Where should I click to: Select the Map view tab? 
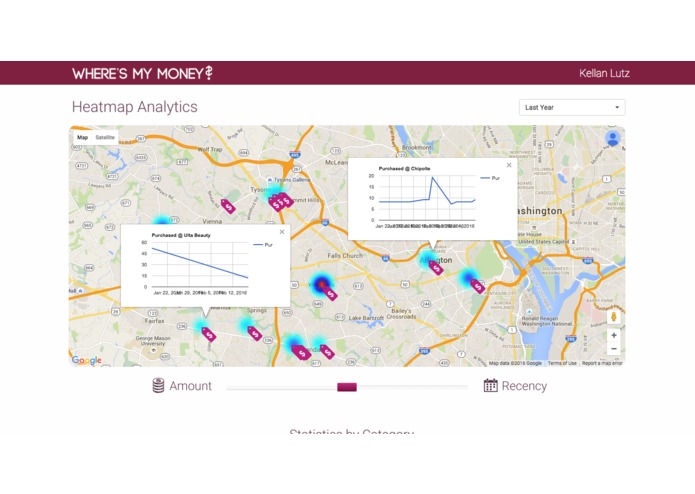82,137
